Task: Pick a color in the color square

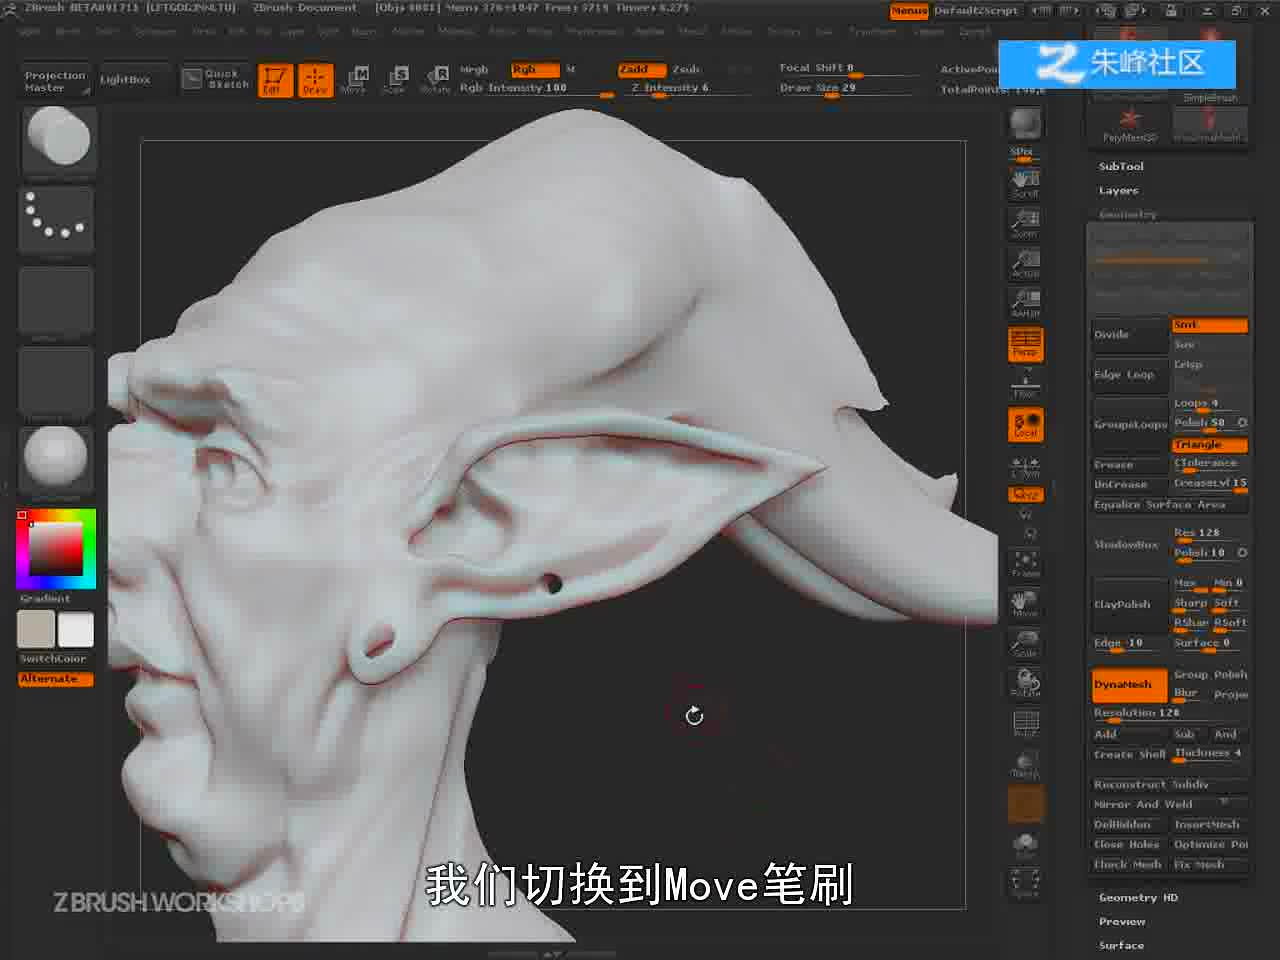Action: point(55,548)
